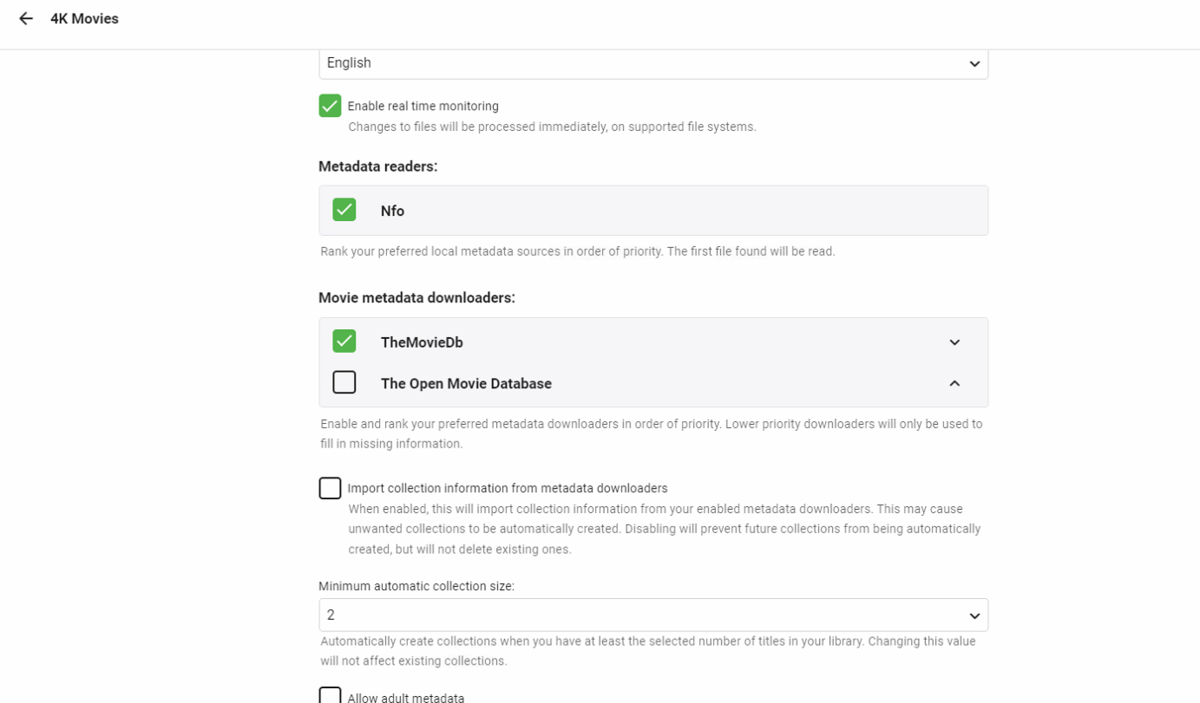This screenshot has height=703, width=1200.
Task: Click The Open Movie Database label
Action: 466,383
